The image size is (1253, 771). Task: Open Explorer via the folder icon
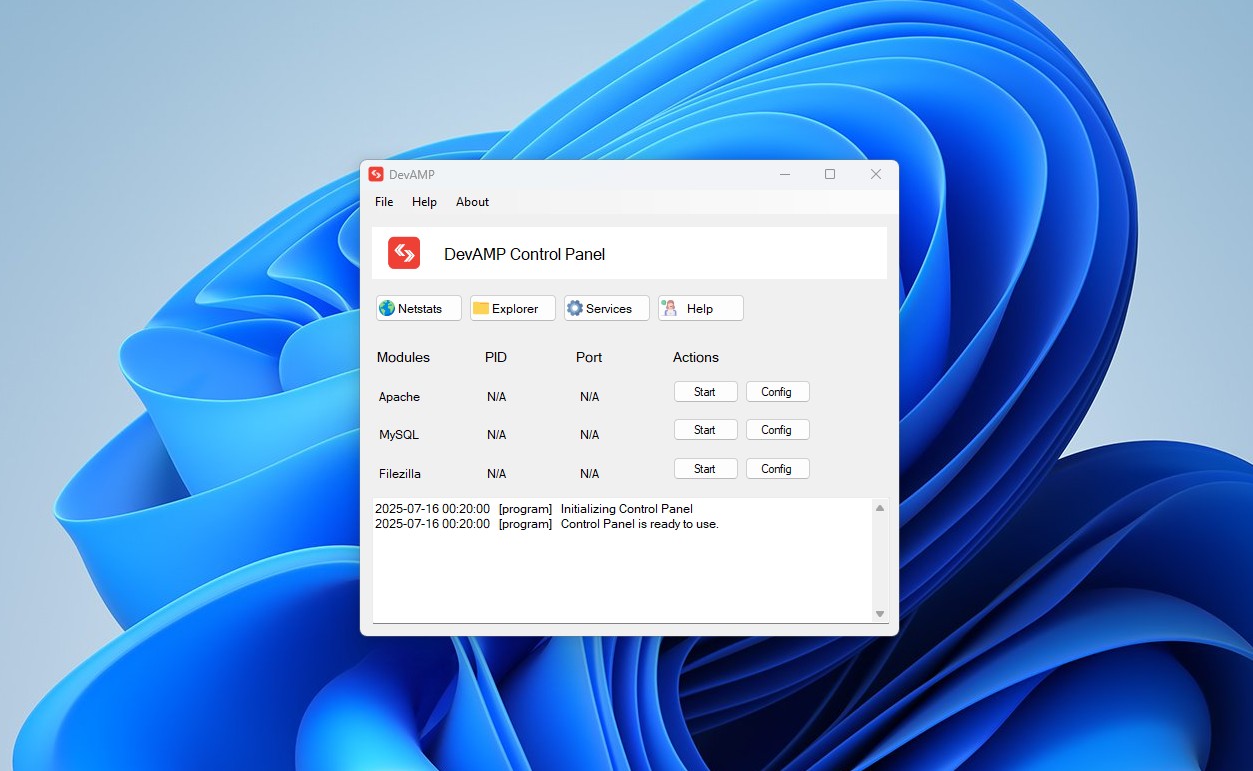coord(481,309)
